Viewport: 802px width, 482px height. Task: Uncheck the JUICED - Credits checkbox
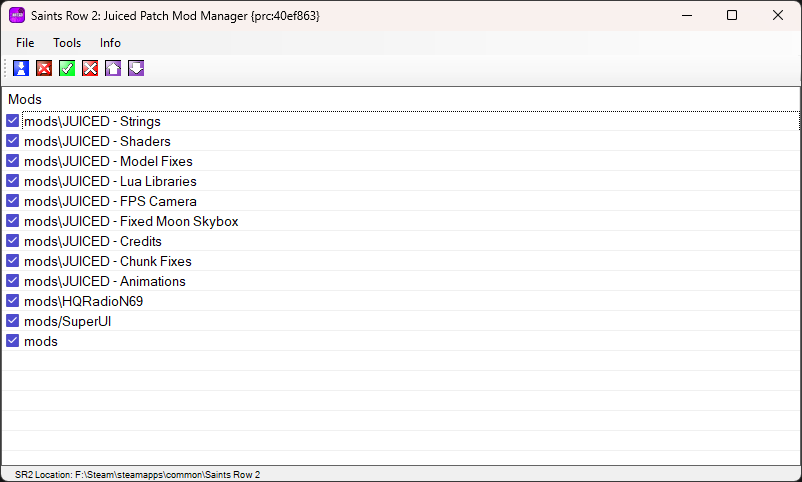tap(13, 240)
